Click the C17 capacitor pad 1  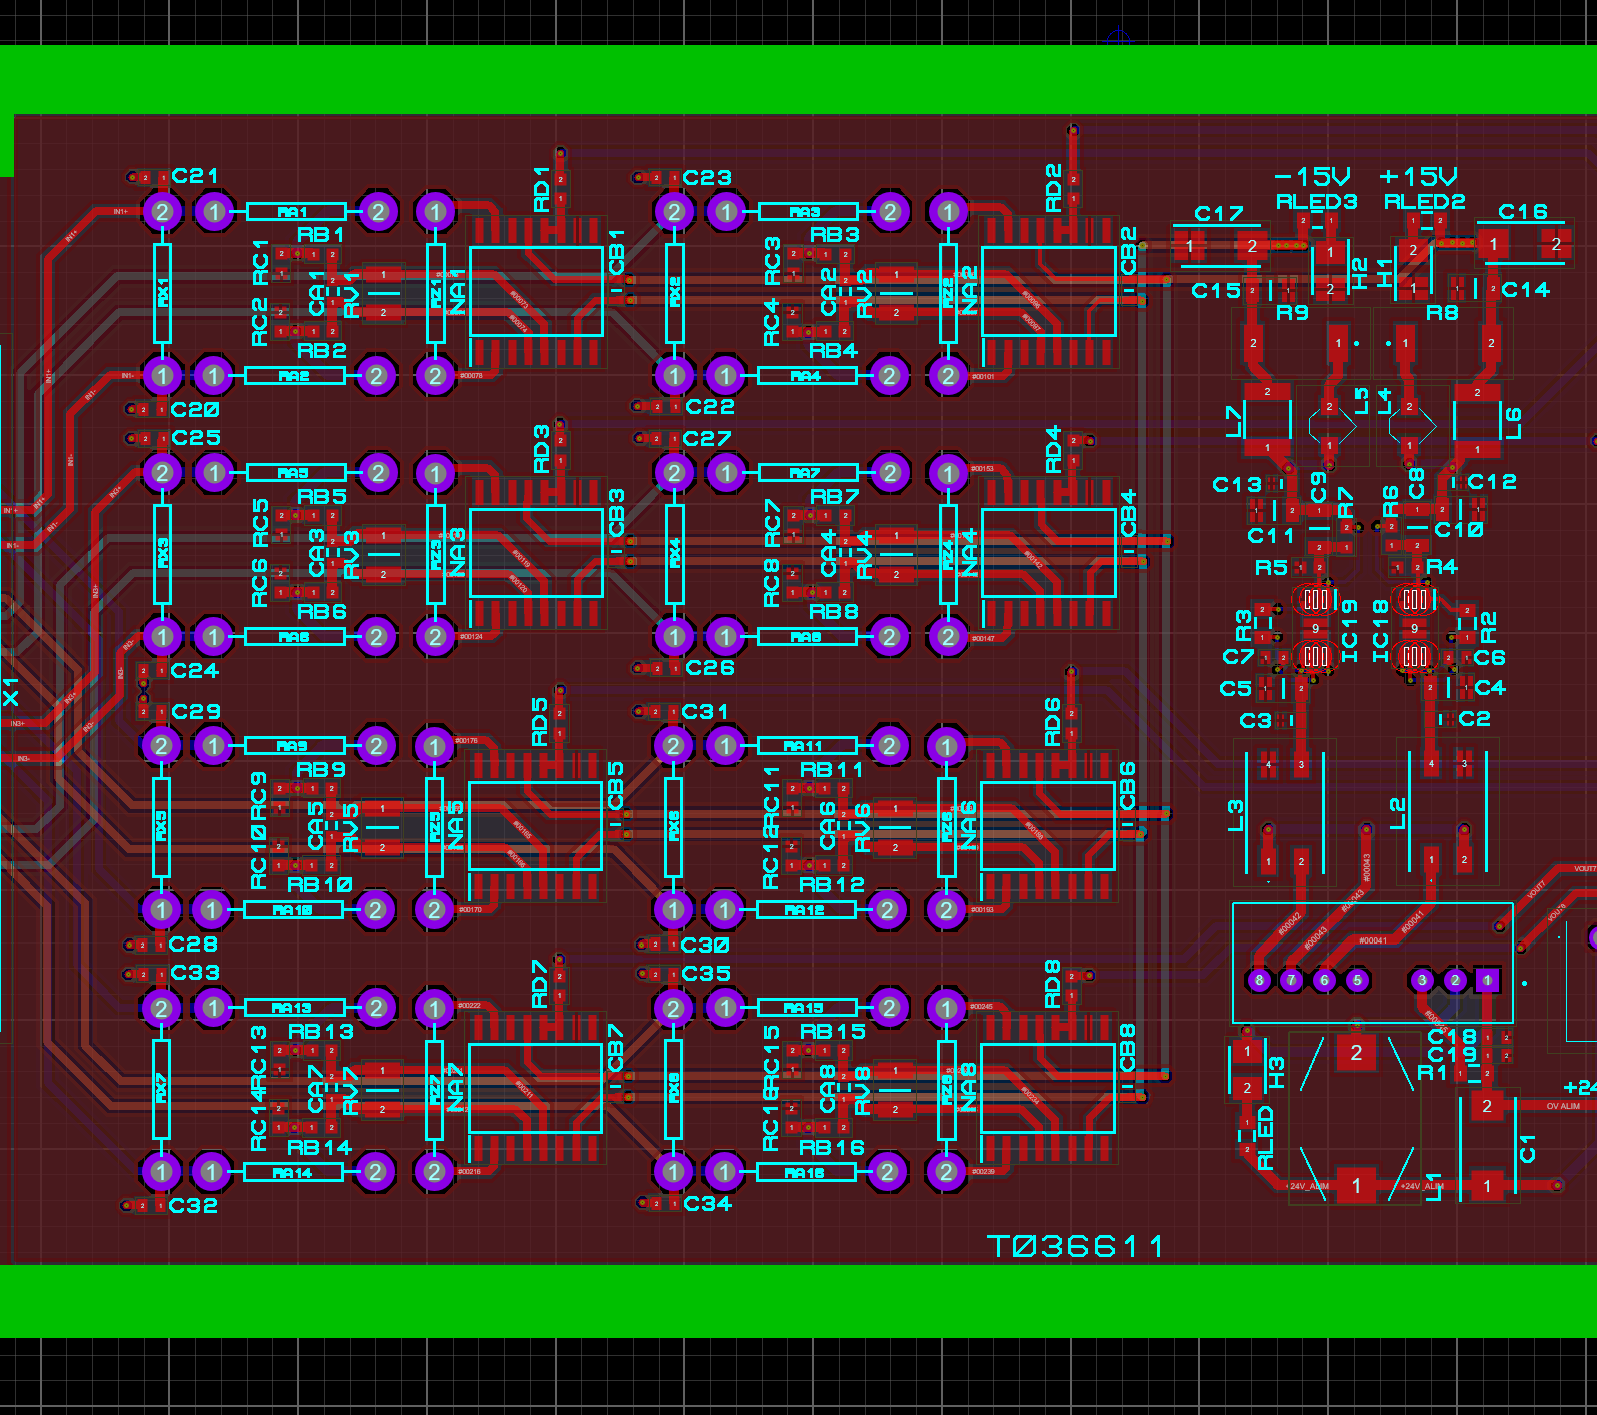1190,245
